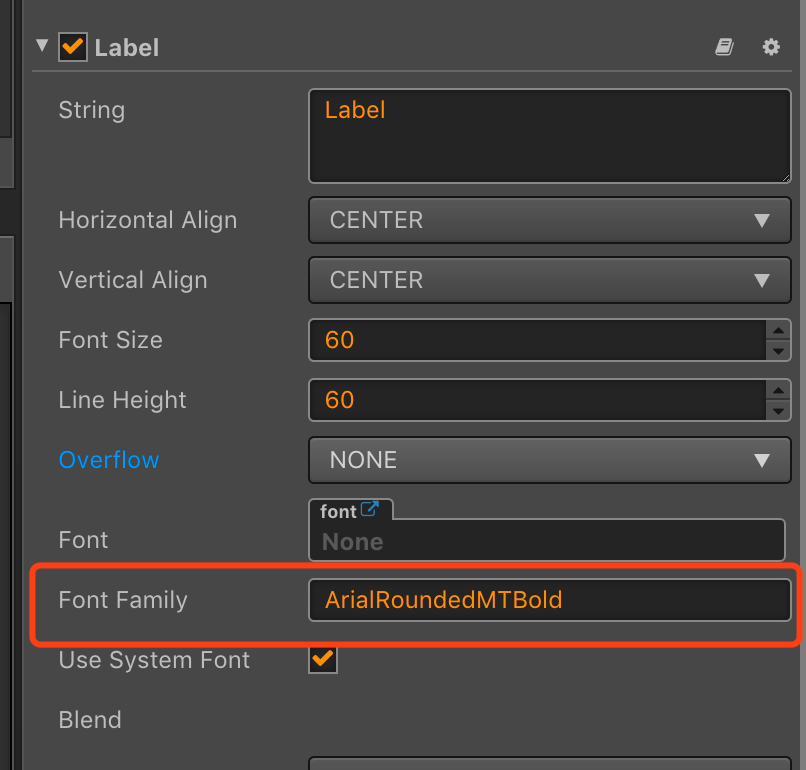Decrease Font Size with down arrow

(x=778, y=350)
